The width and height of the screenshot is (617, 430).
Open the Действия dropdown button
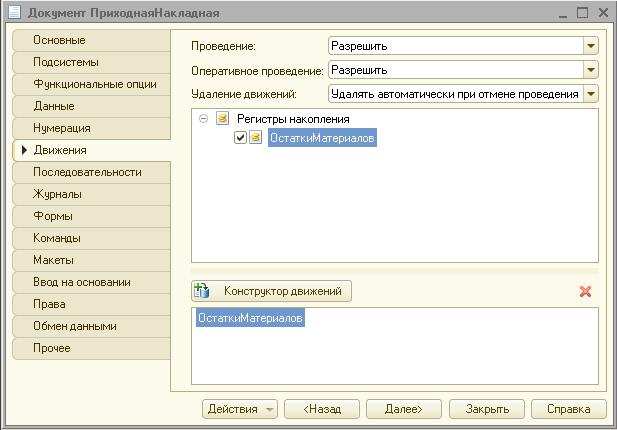pos(240,409)
